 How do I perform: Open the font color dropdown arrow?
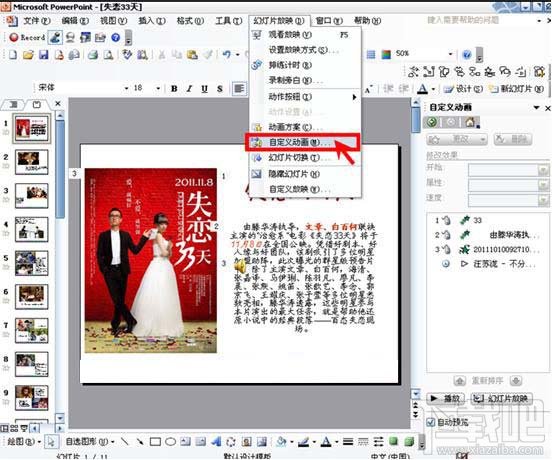[433, 89]
